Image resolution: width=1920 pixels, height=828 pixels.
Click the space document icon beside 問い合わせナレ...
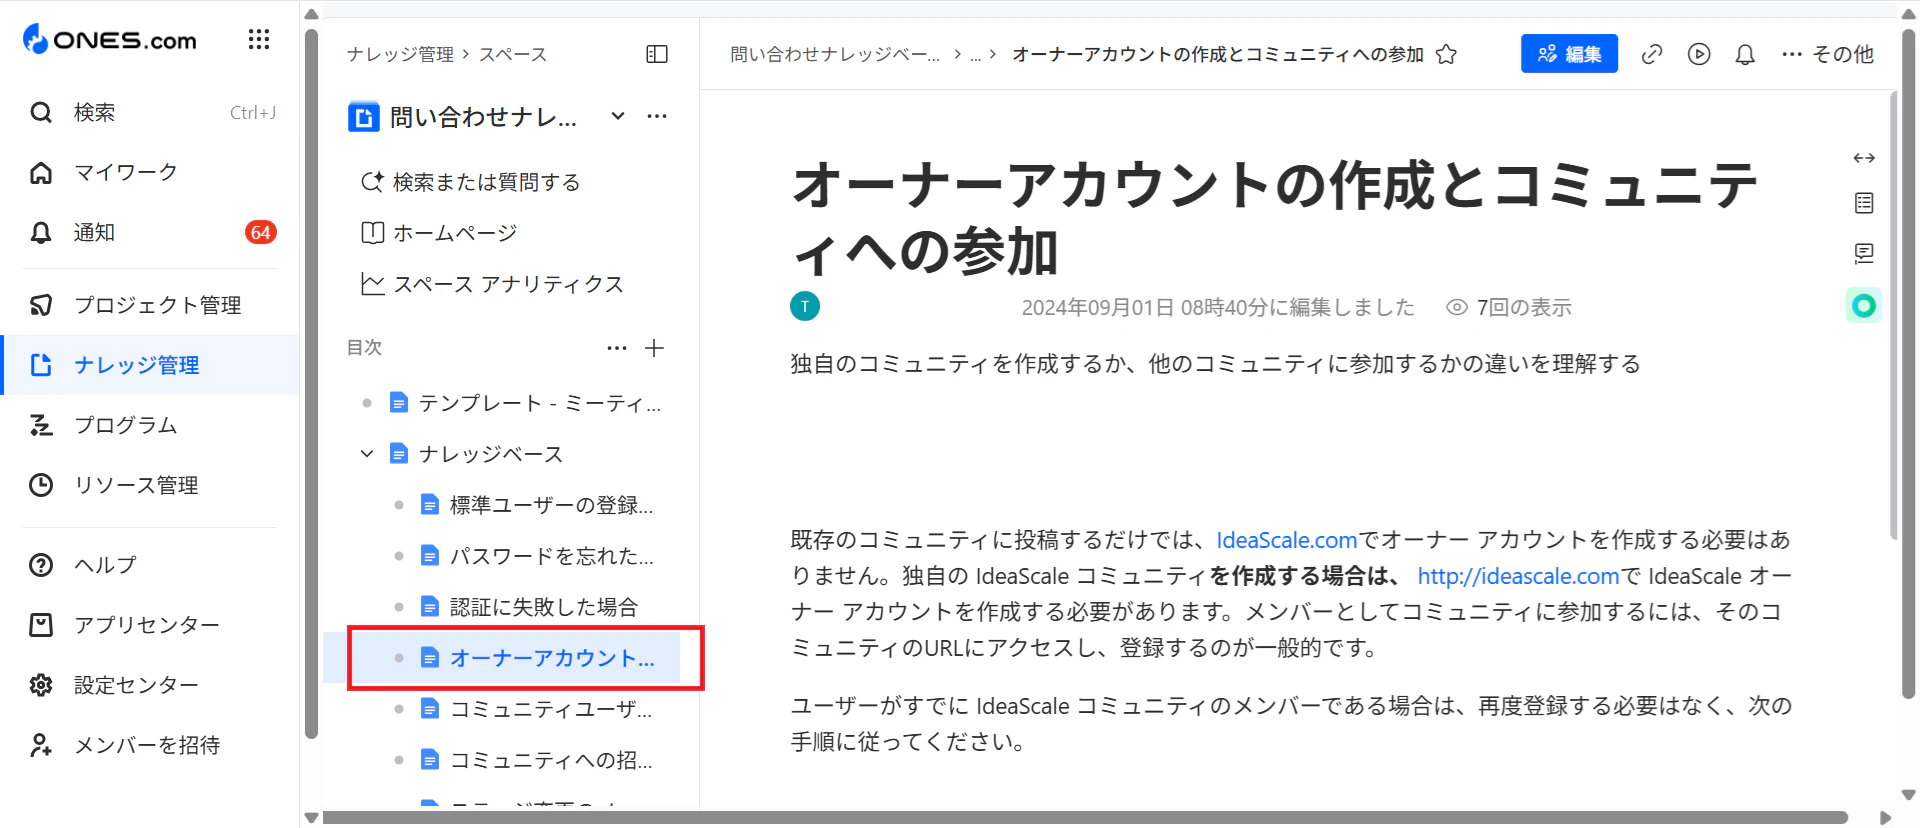[363, 117]
